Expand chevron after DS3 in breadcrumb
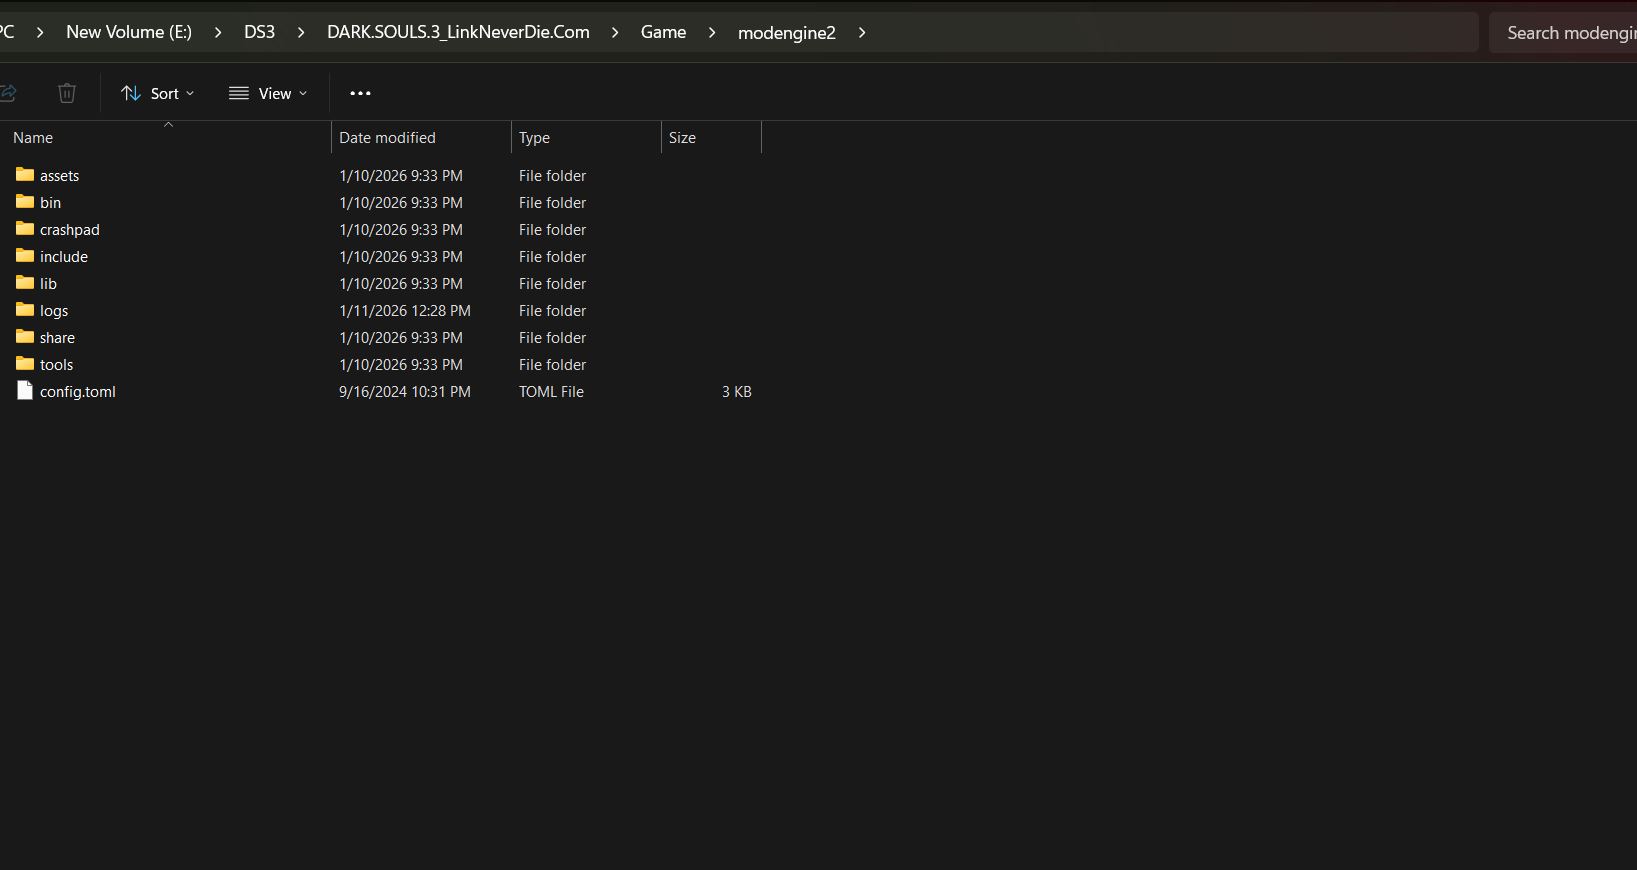 coord(301,33)
